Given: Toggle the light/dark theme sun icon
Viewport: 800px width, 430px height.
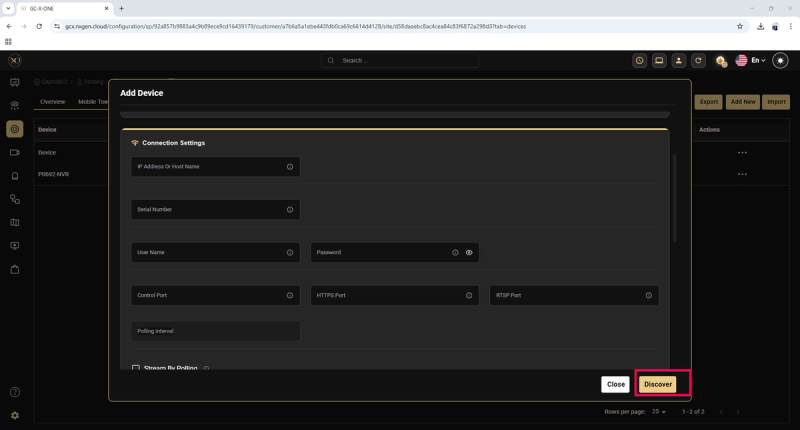Looking at the screenshot, I should pyautogui.click(x=780, y=60).
